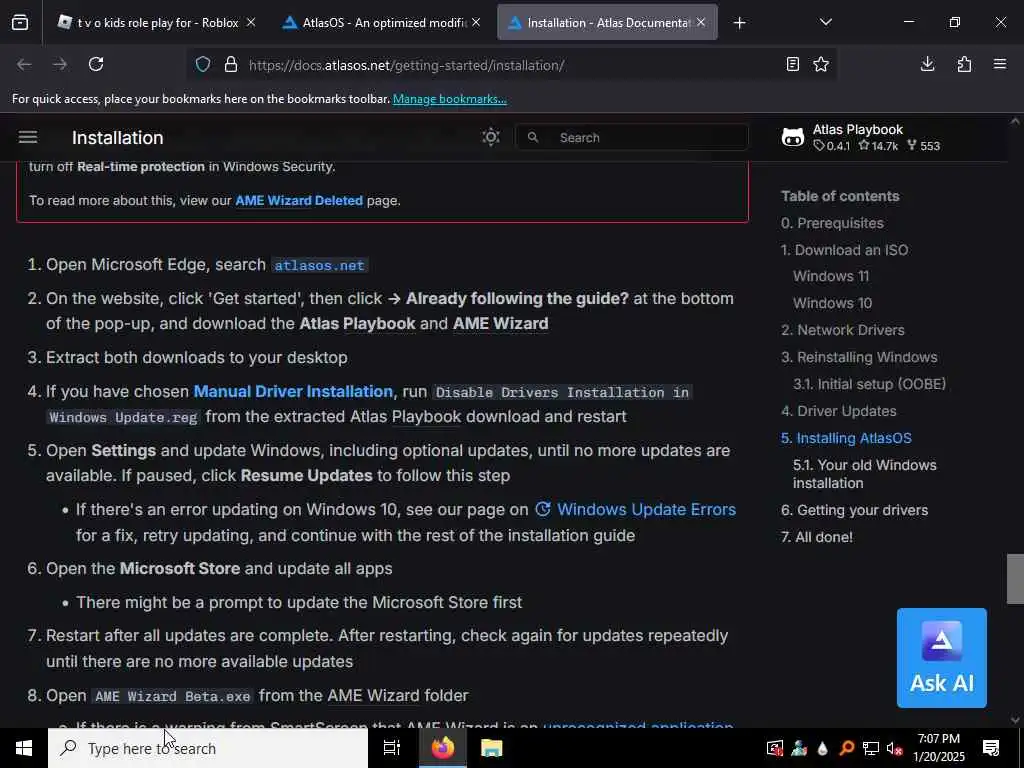Go to 3.1. Initial setup (OOBE)
Image resolution: width=1024 pixels, height=768 pixels.
point(869,384)
